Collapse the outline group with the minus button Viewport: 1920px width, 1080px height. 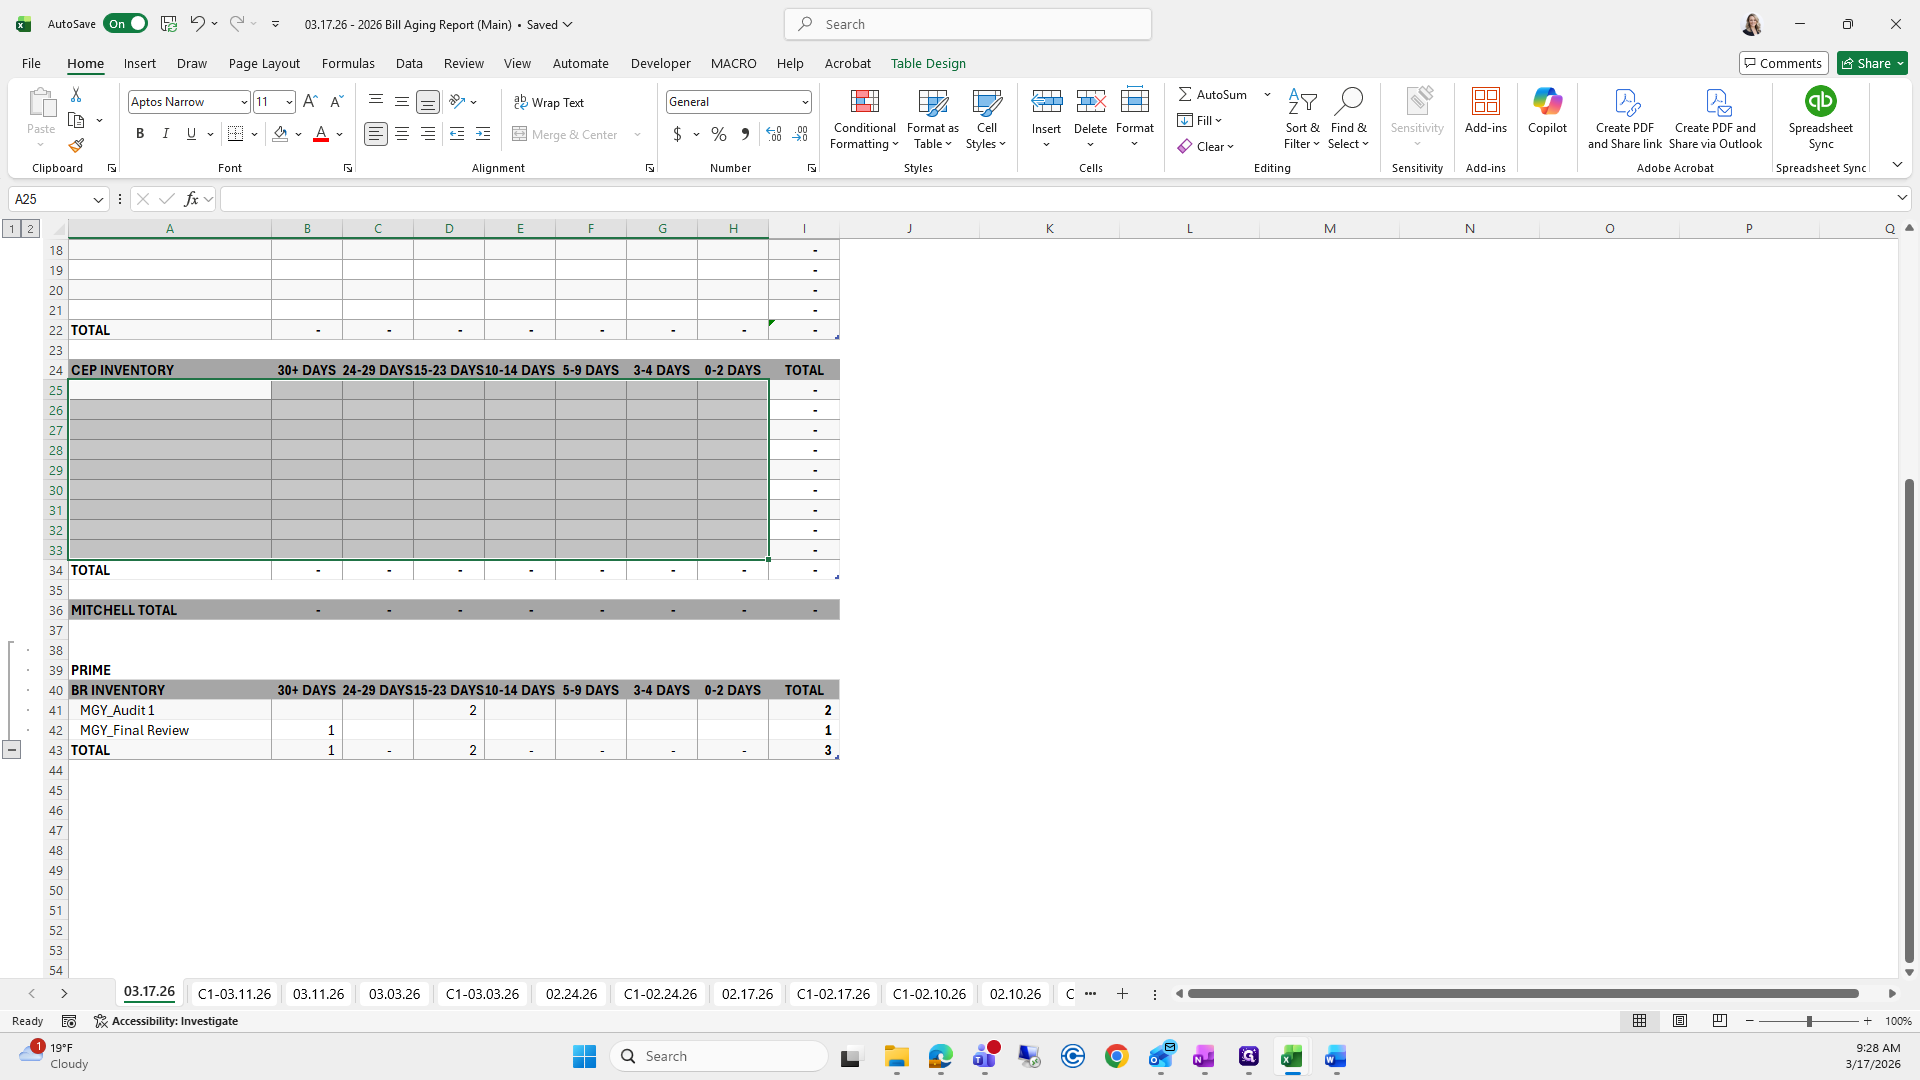11,750
